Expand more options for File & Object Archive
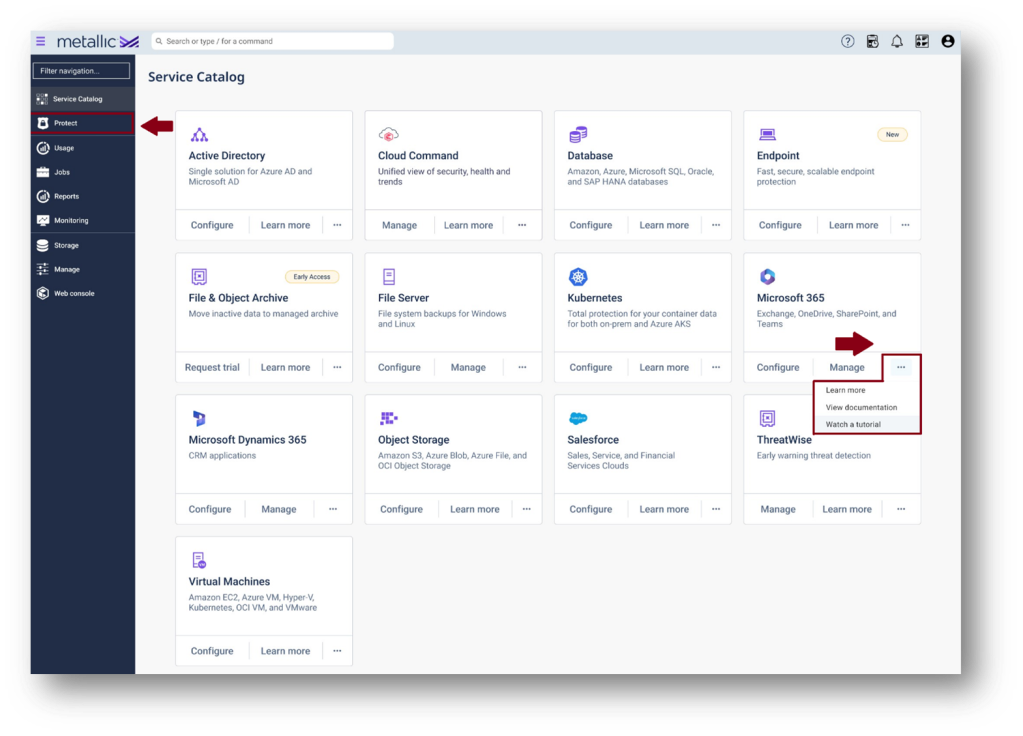The image size is (1023, 736). pos(337,367)
